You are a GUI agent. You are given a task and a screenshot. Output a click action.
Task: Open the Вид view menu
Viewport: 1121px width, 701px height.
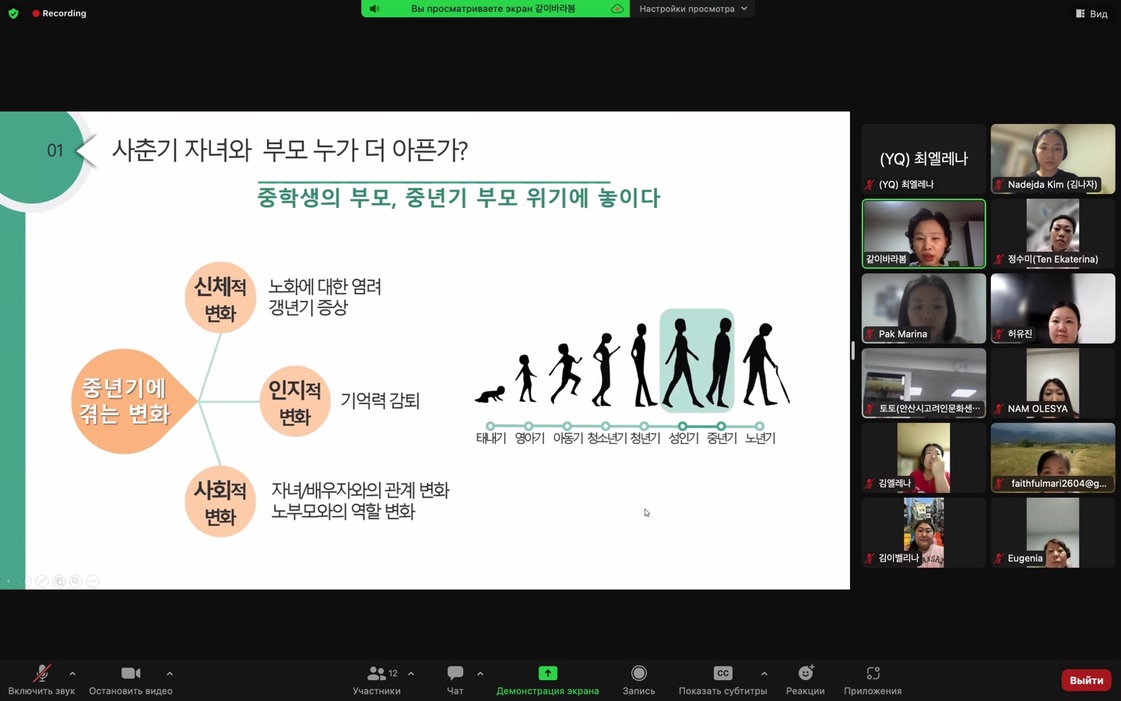[1091, 14]
